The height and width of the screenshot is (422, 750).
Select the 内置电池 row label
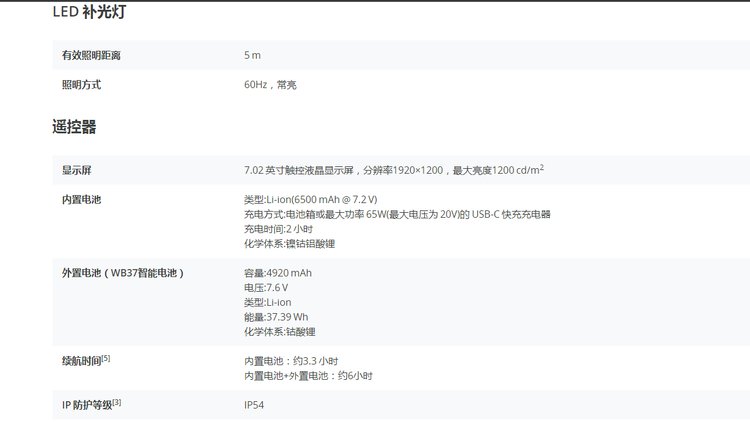tap(81, 199)
